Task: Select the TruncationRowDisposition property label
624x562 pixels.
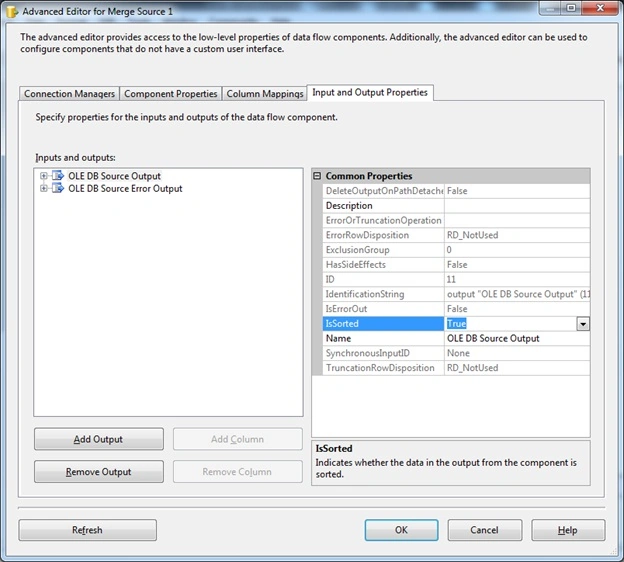Action: tap(383, 368)
